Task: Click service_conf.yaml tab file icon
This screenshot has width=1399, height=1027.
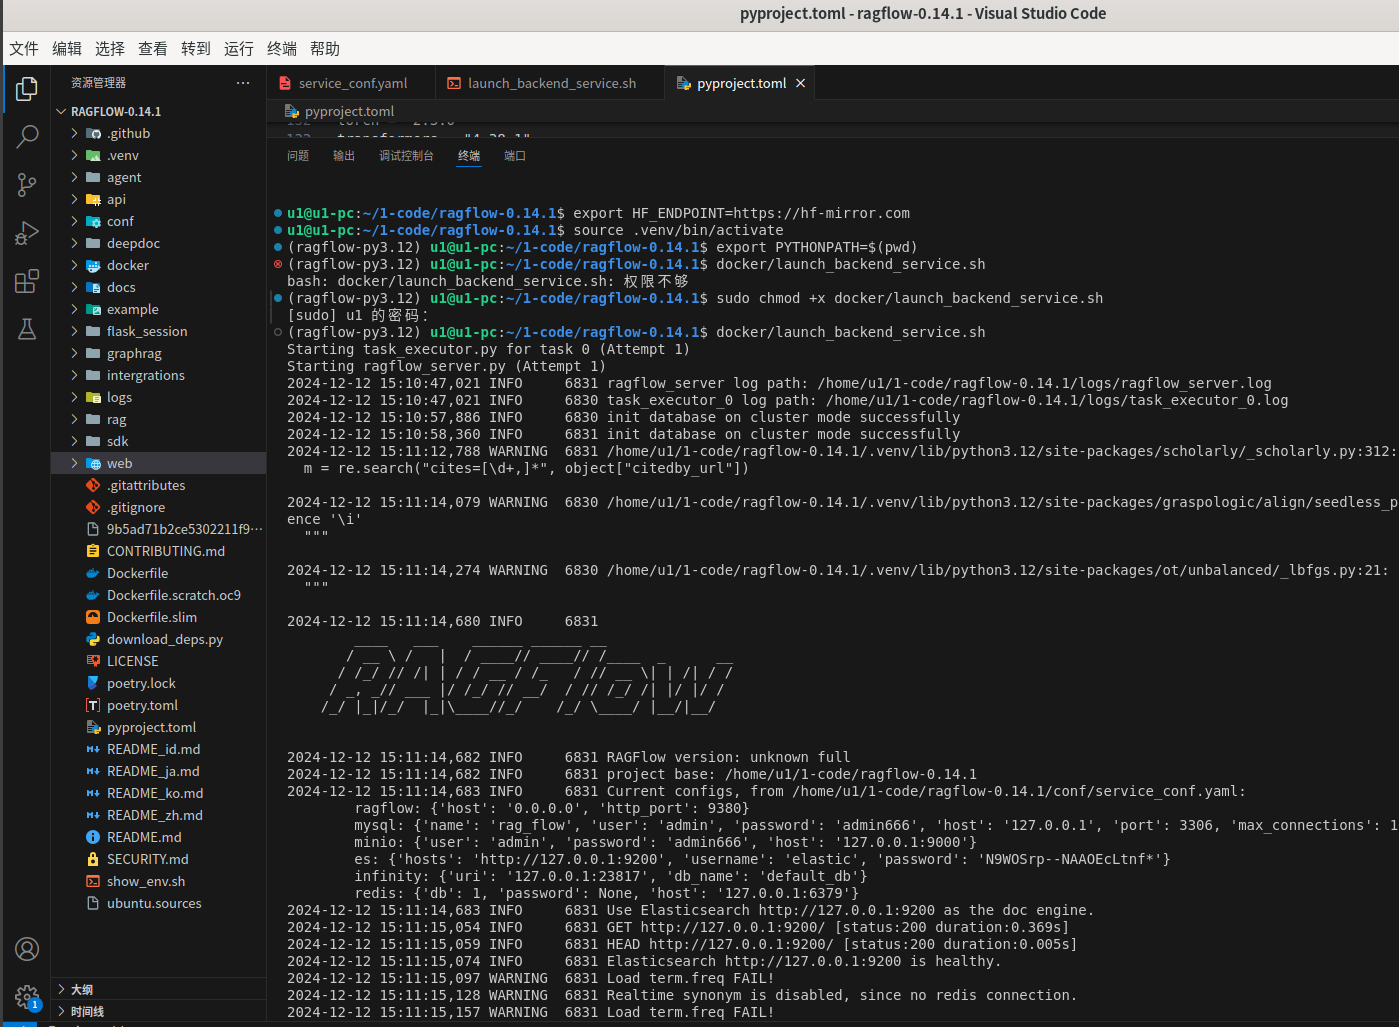Action: [285, 83]
